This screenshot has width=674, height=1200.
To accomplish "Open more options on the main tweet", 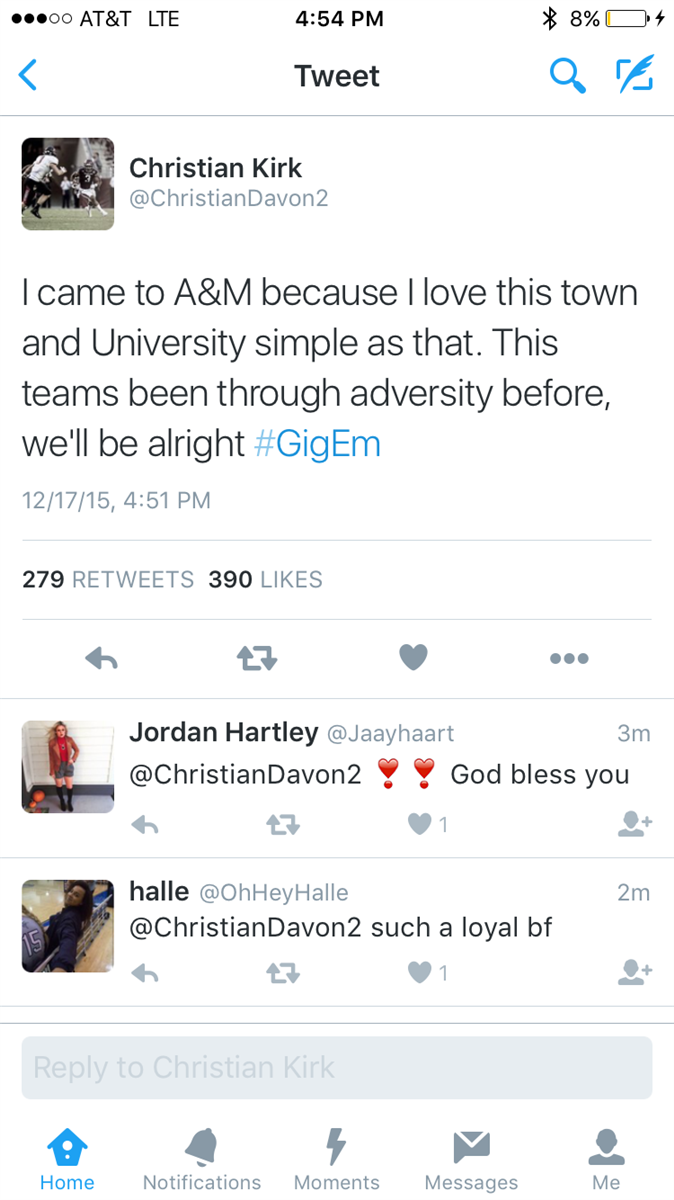I will [x=569, y=658].
